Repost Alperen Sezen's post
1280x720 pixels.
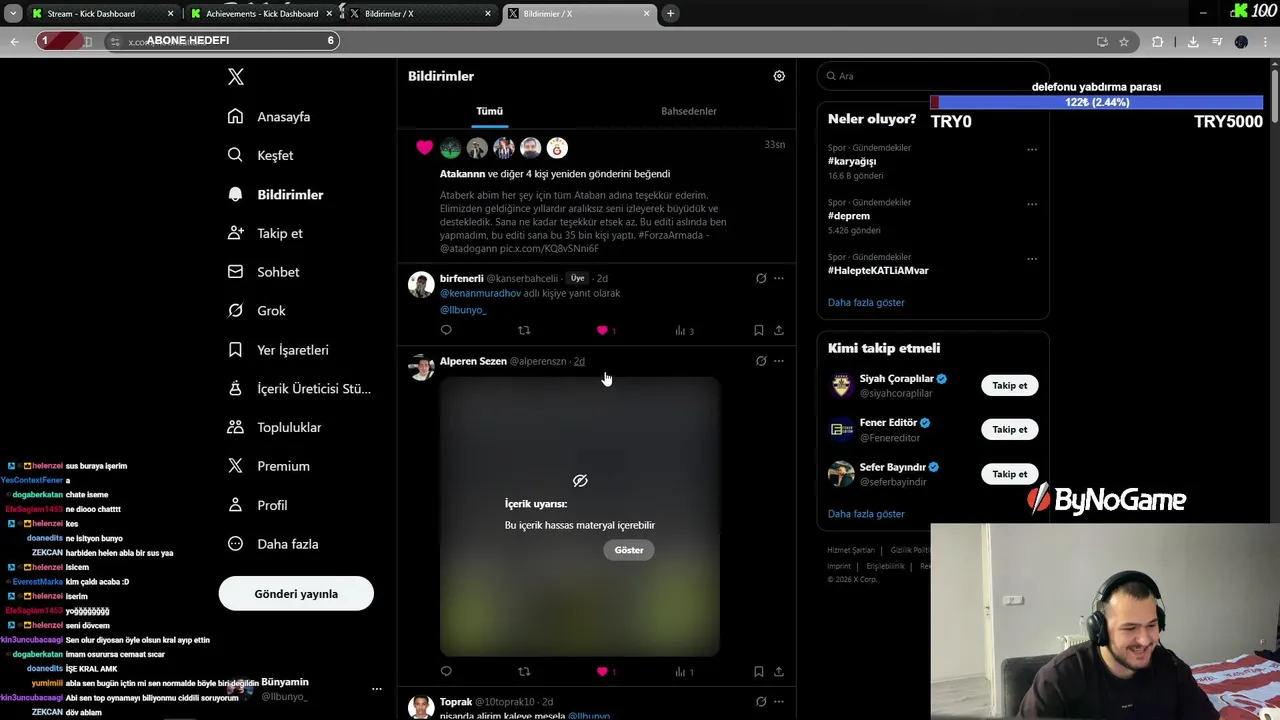524,672
